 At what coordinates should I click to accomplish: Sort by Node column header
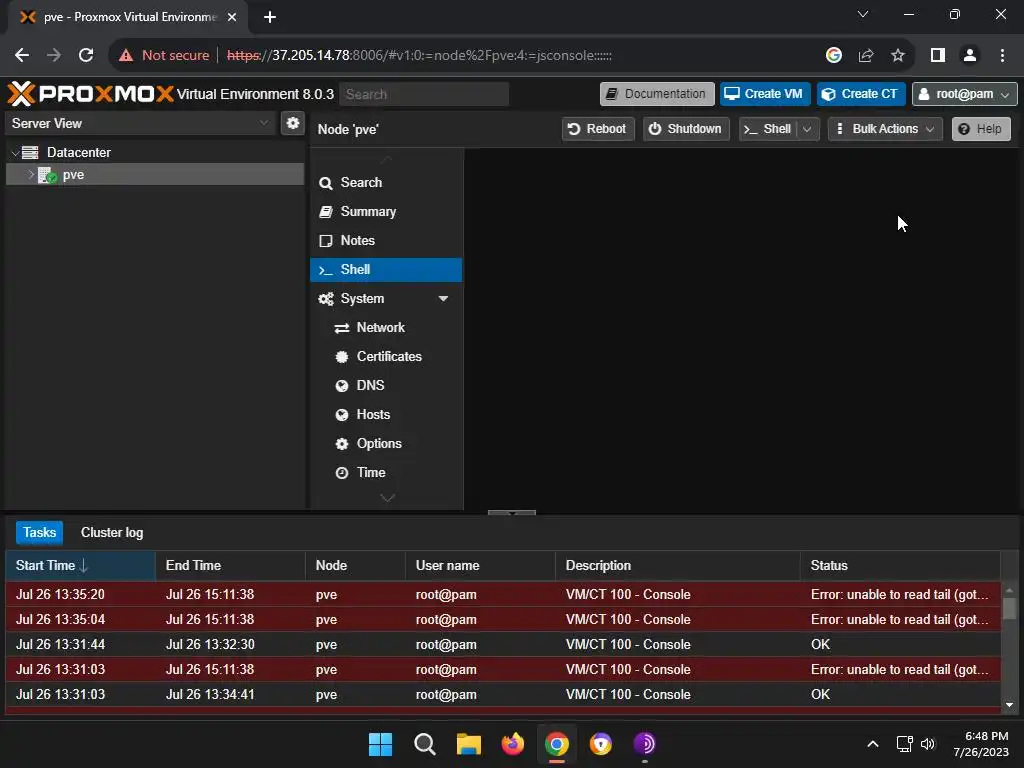[x=356, y=566]
